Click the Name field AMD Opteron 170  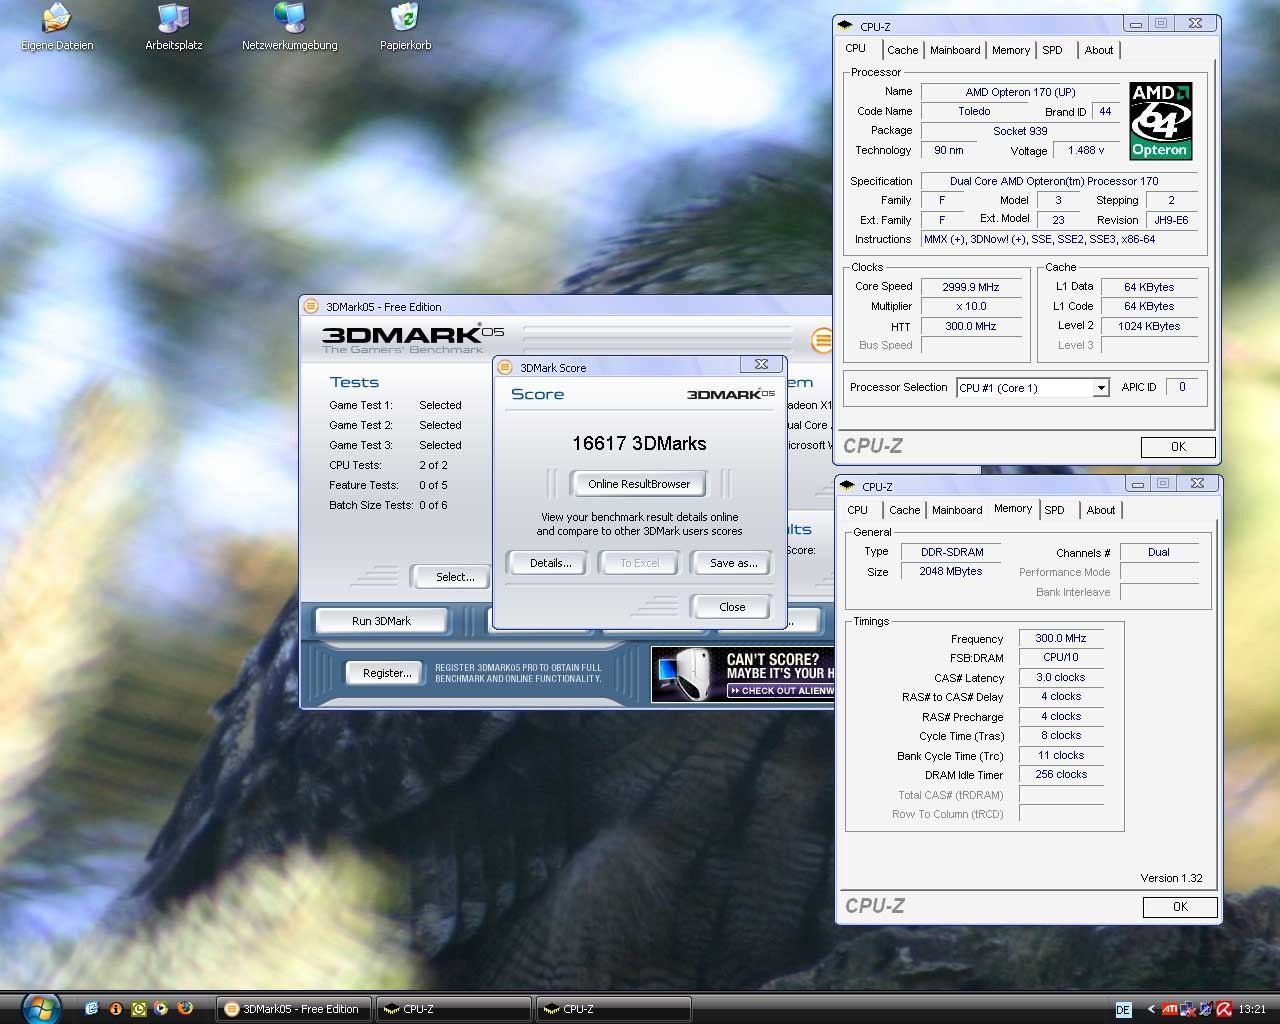coord(1020,92)
